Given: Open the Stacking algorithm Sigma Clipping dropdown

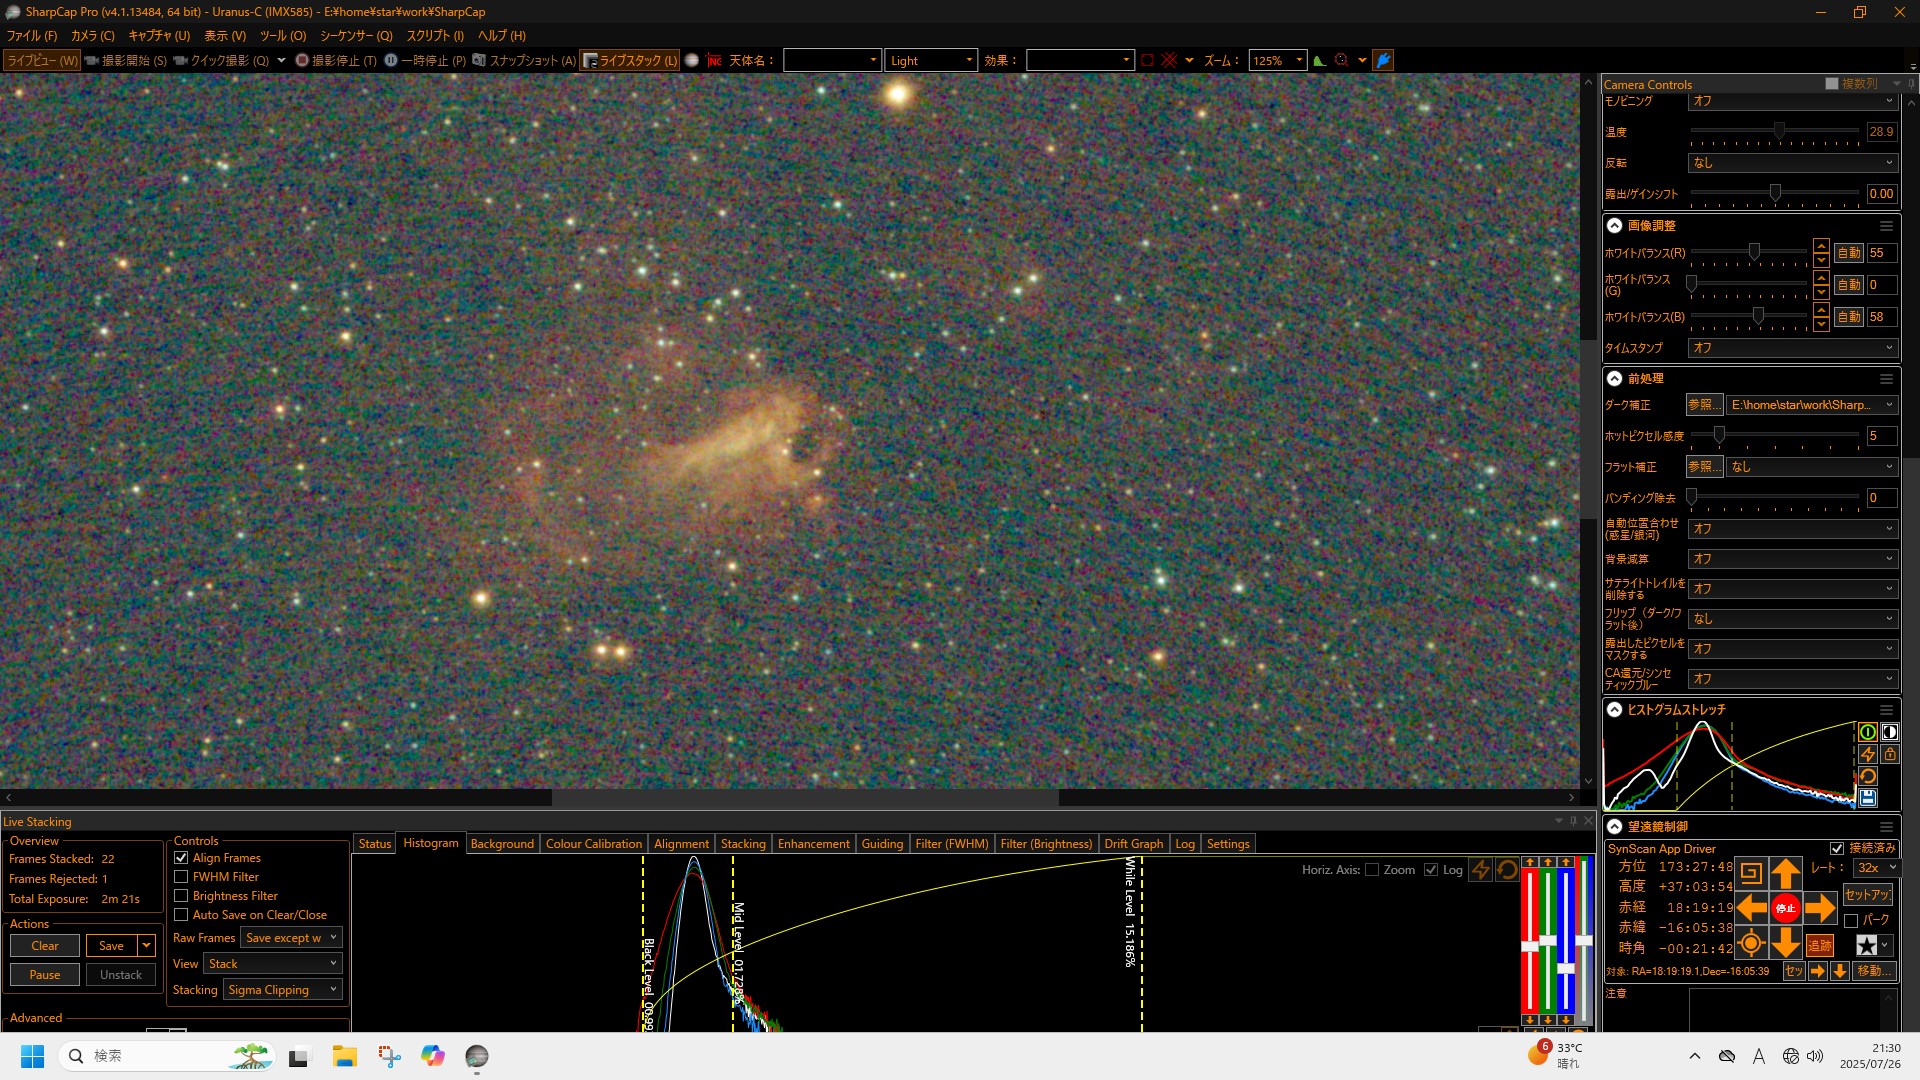Looking at the screenshot, I should pos(283,990).
